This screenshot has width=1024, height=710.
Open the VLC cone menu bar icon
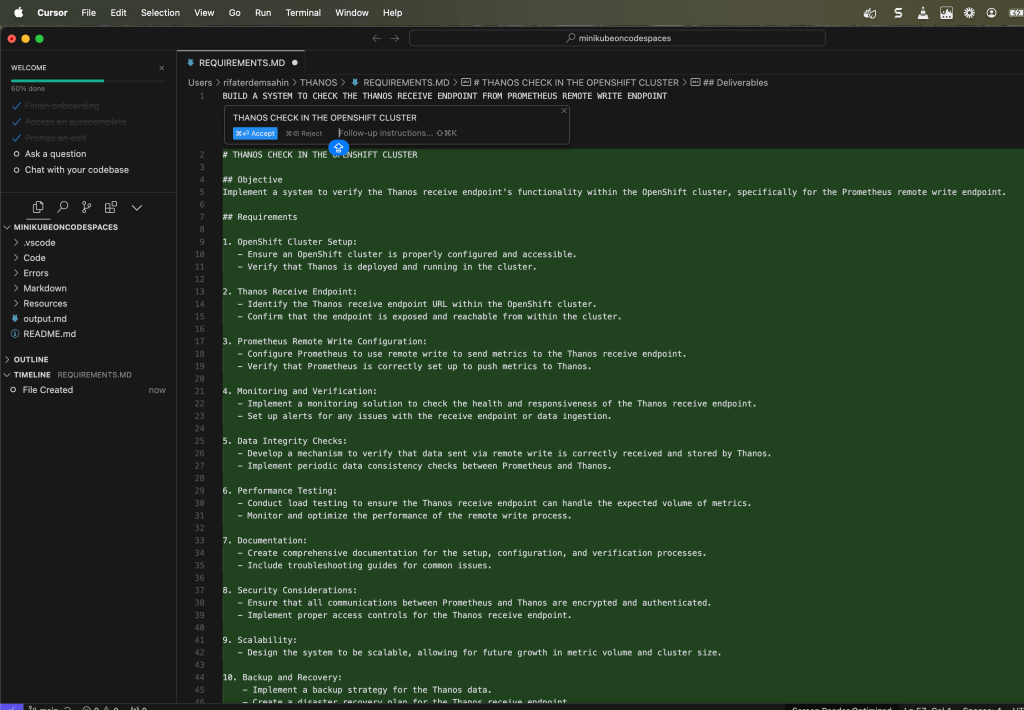(x=923, y=12)
